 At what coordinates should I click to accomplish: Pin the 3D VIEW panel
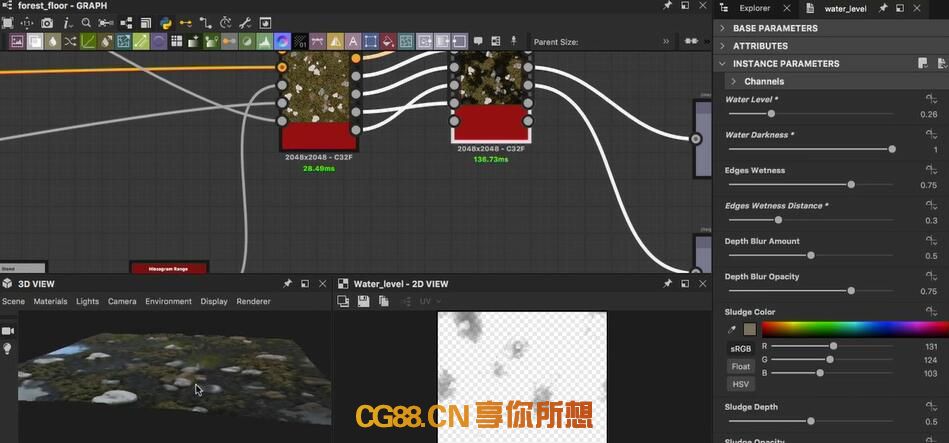[287, 283]
